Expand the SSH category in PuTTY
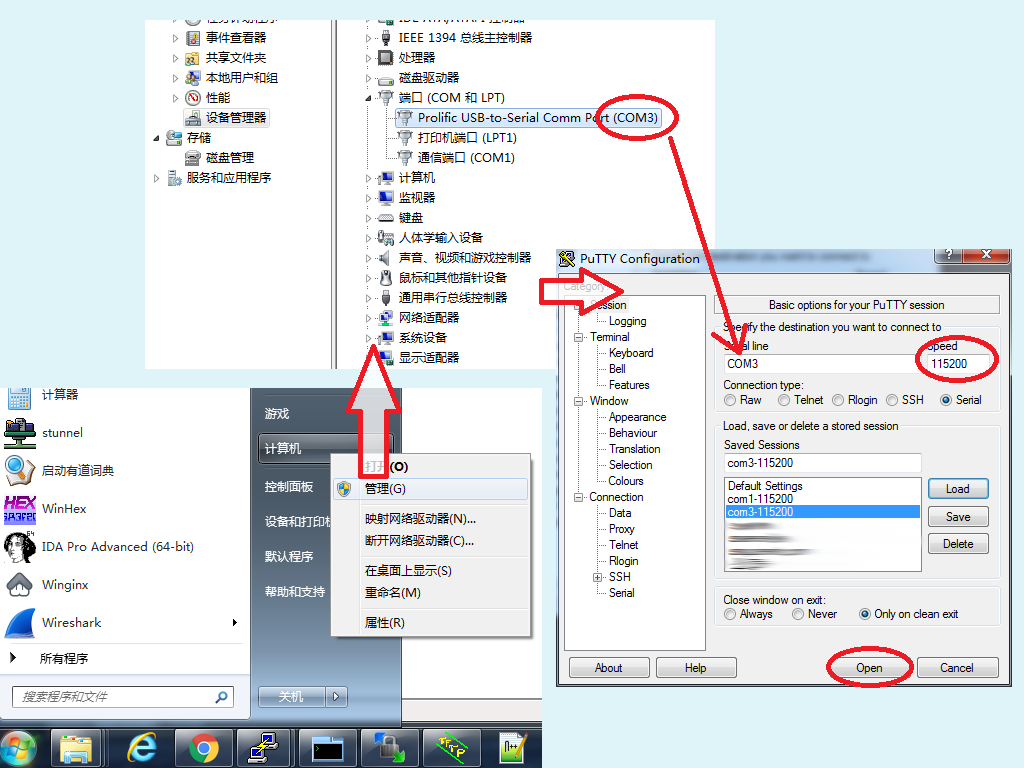 pos(597,577)
